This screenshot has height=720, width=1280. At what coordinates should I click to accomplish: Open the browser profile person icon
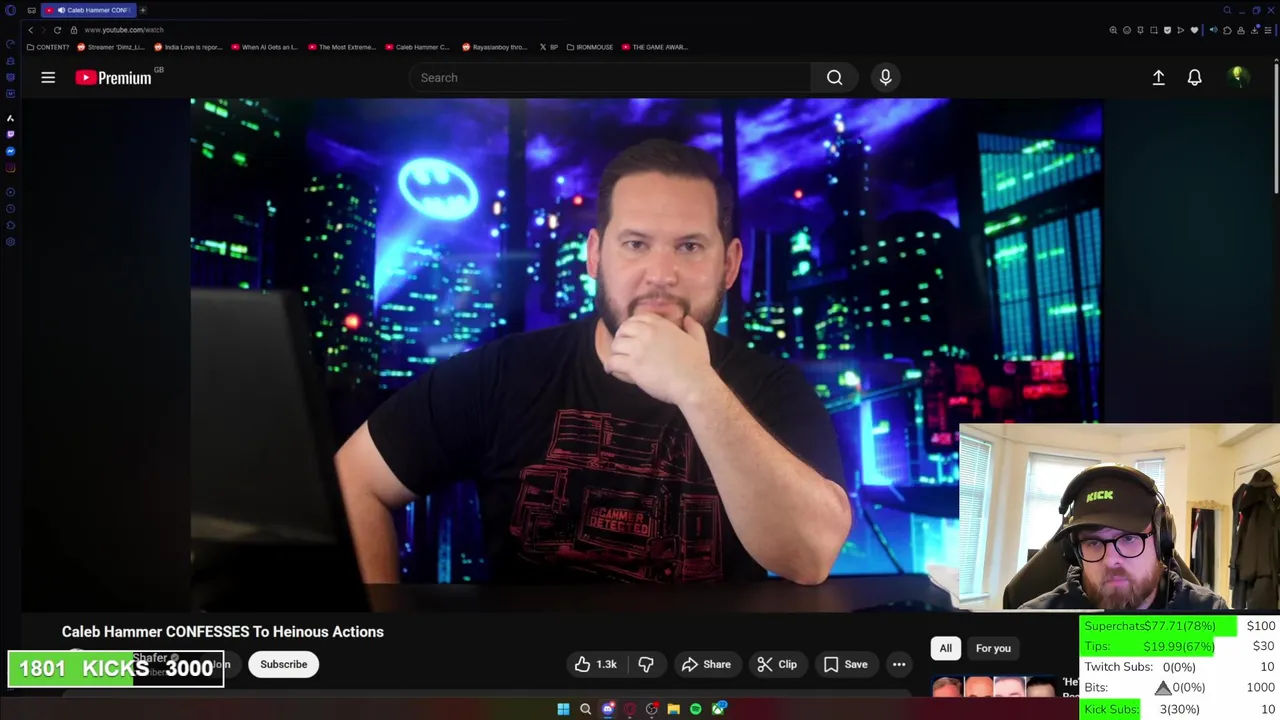[x=1241, y=30]
